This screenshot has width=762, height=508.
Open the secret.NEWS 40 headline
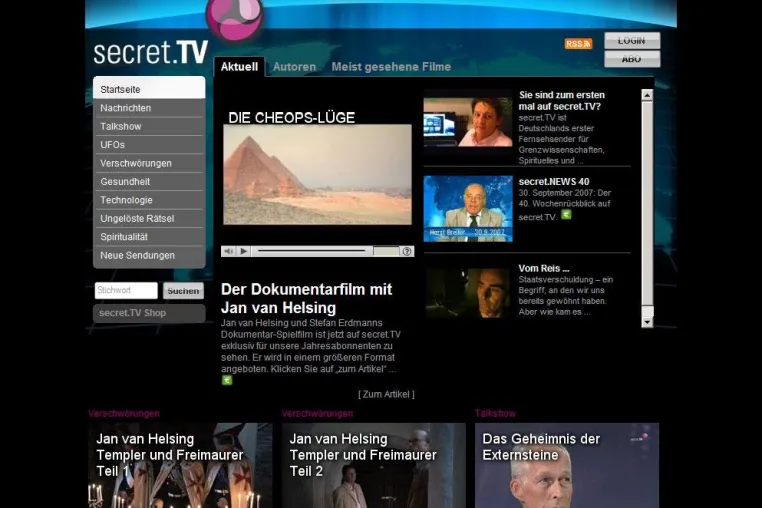point(554,182)
